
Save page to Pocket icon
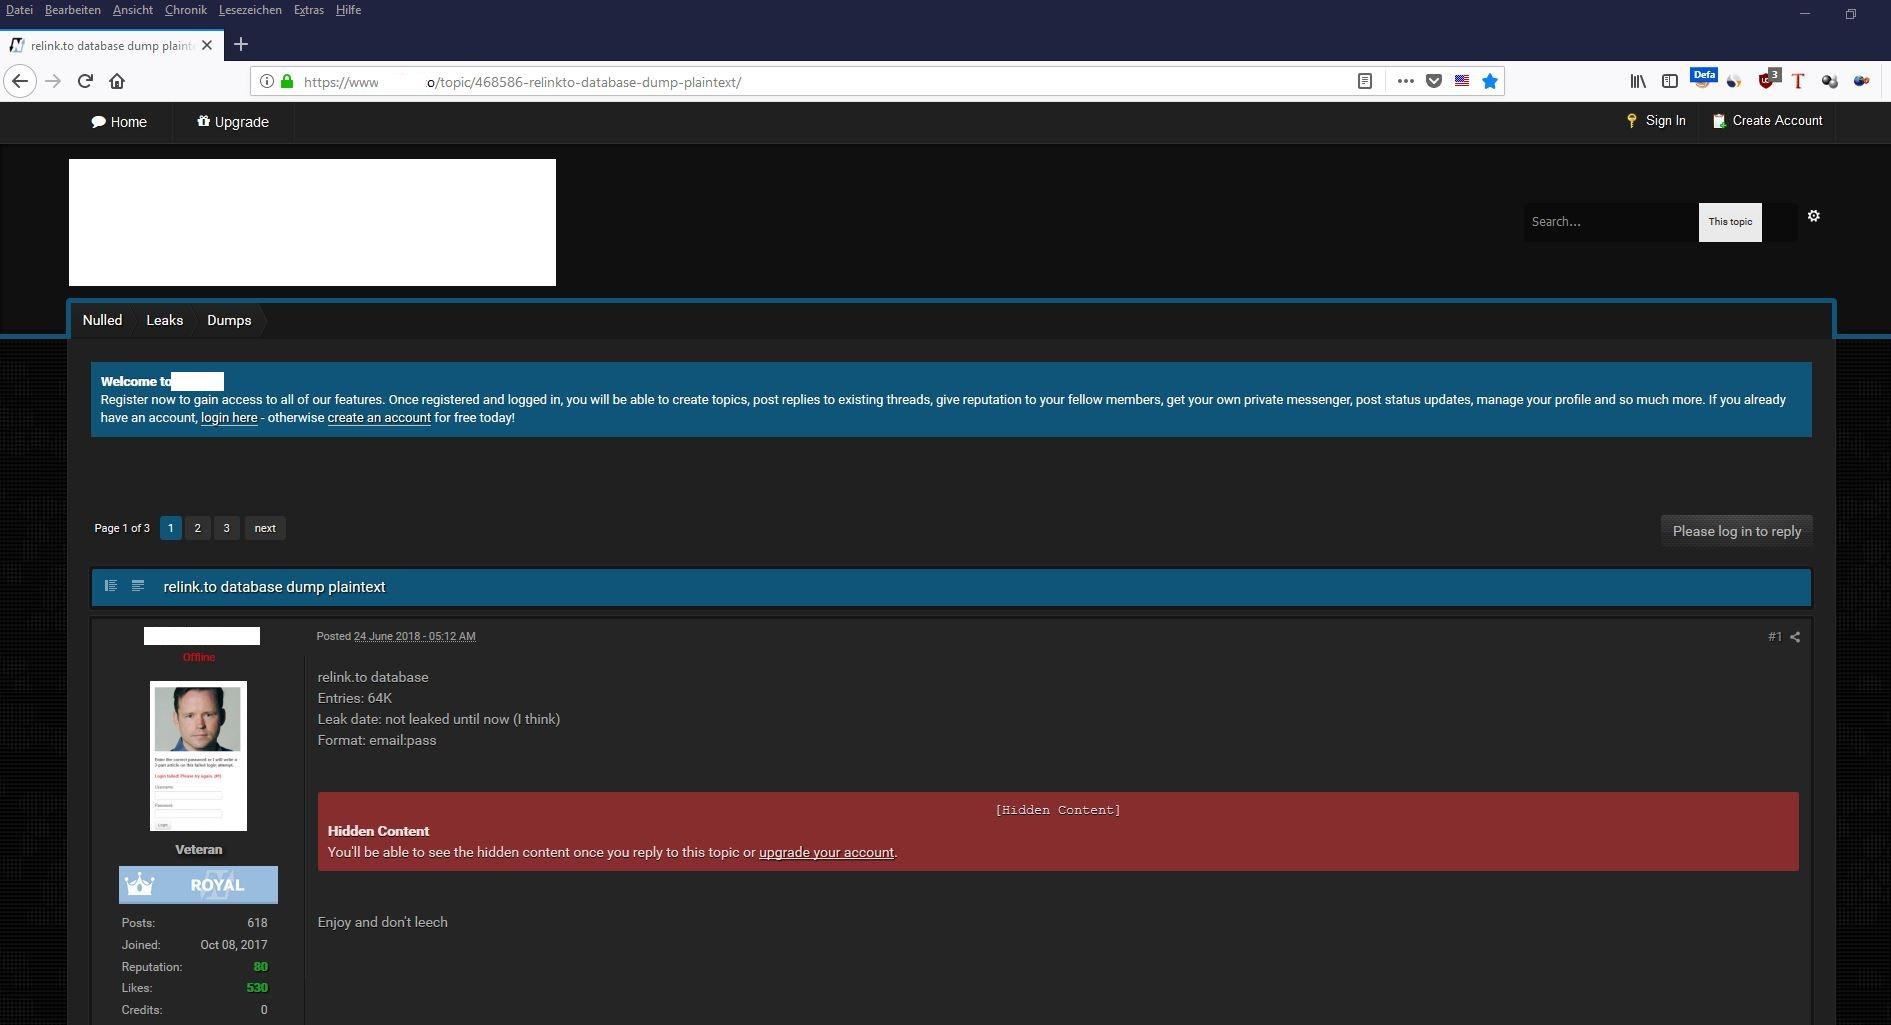coord(1433,81)
